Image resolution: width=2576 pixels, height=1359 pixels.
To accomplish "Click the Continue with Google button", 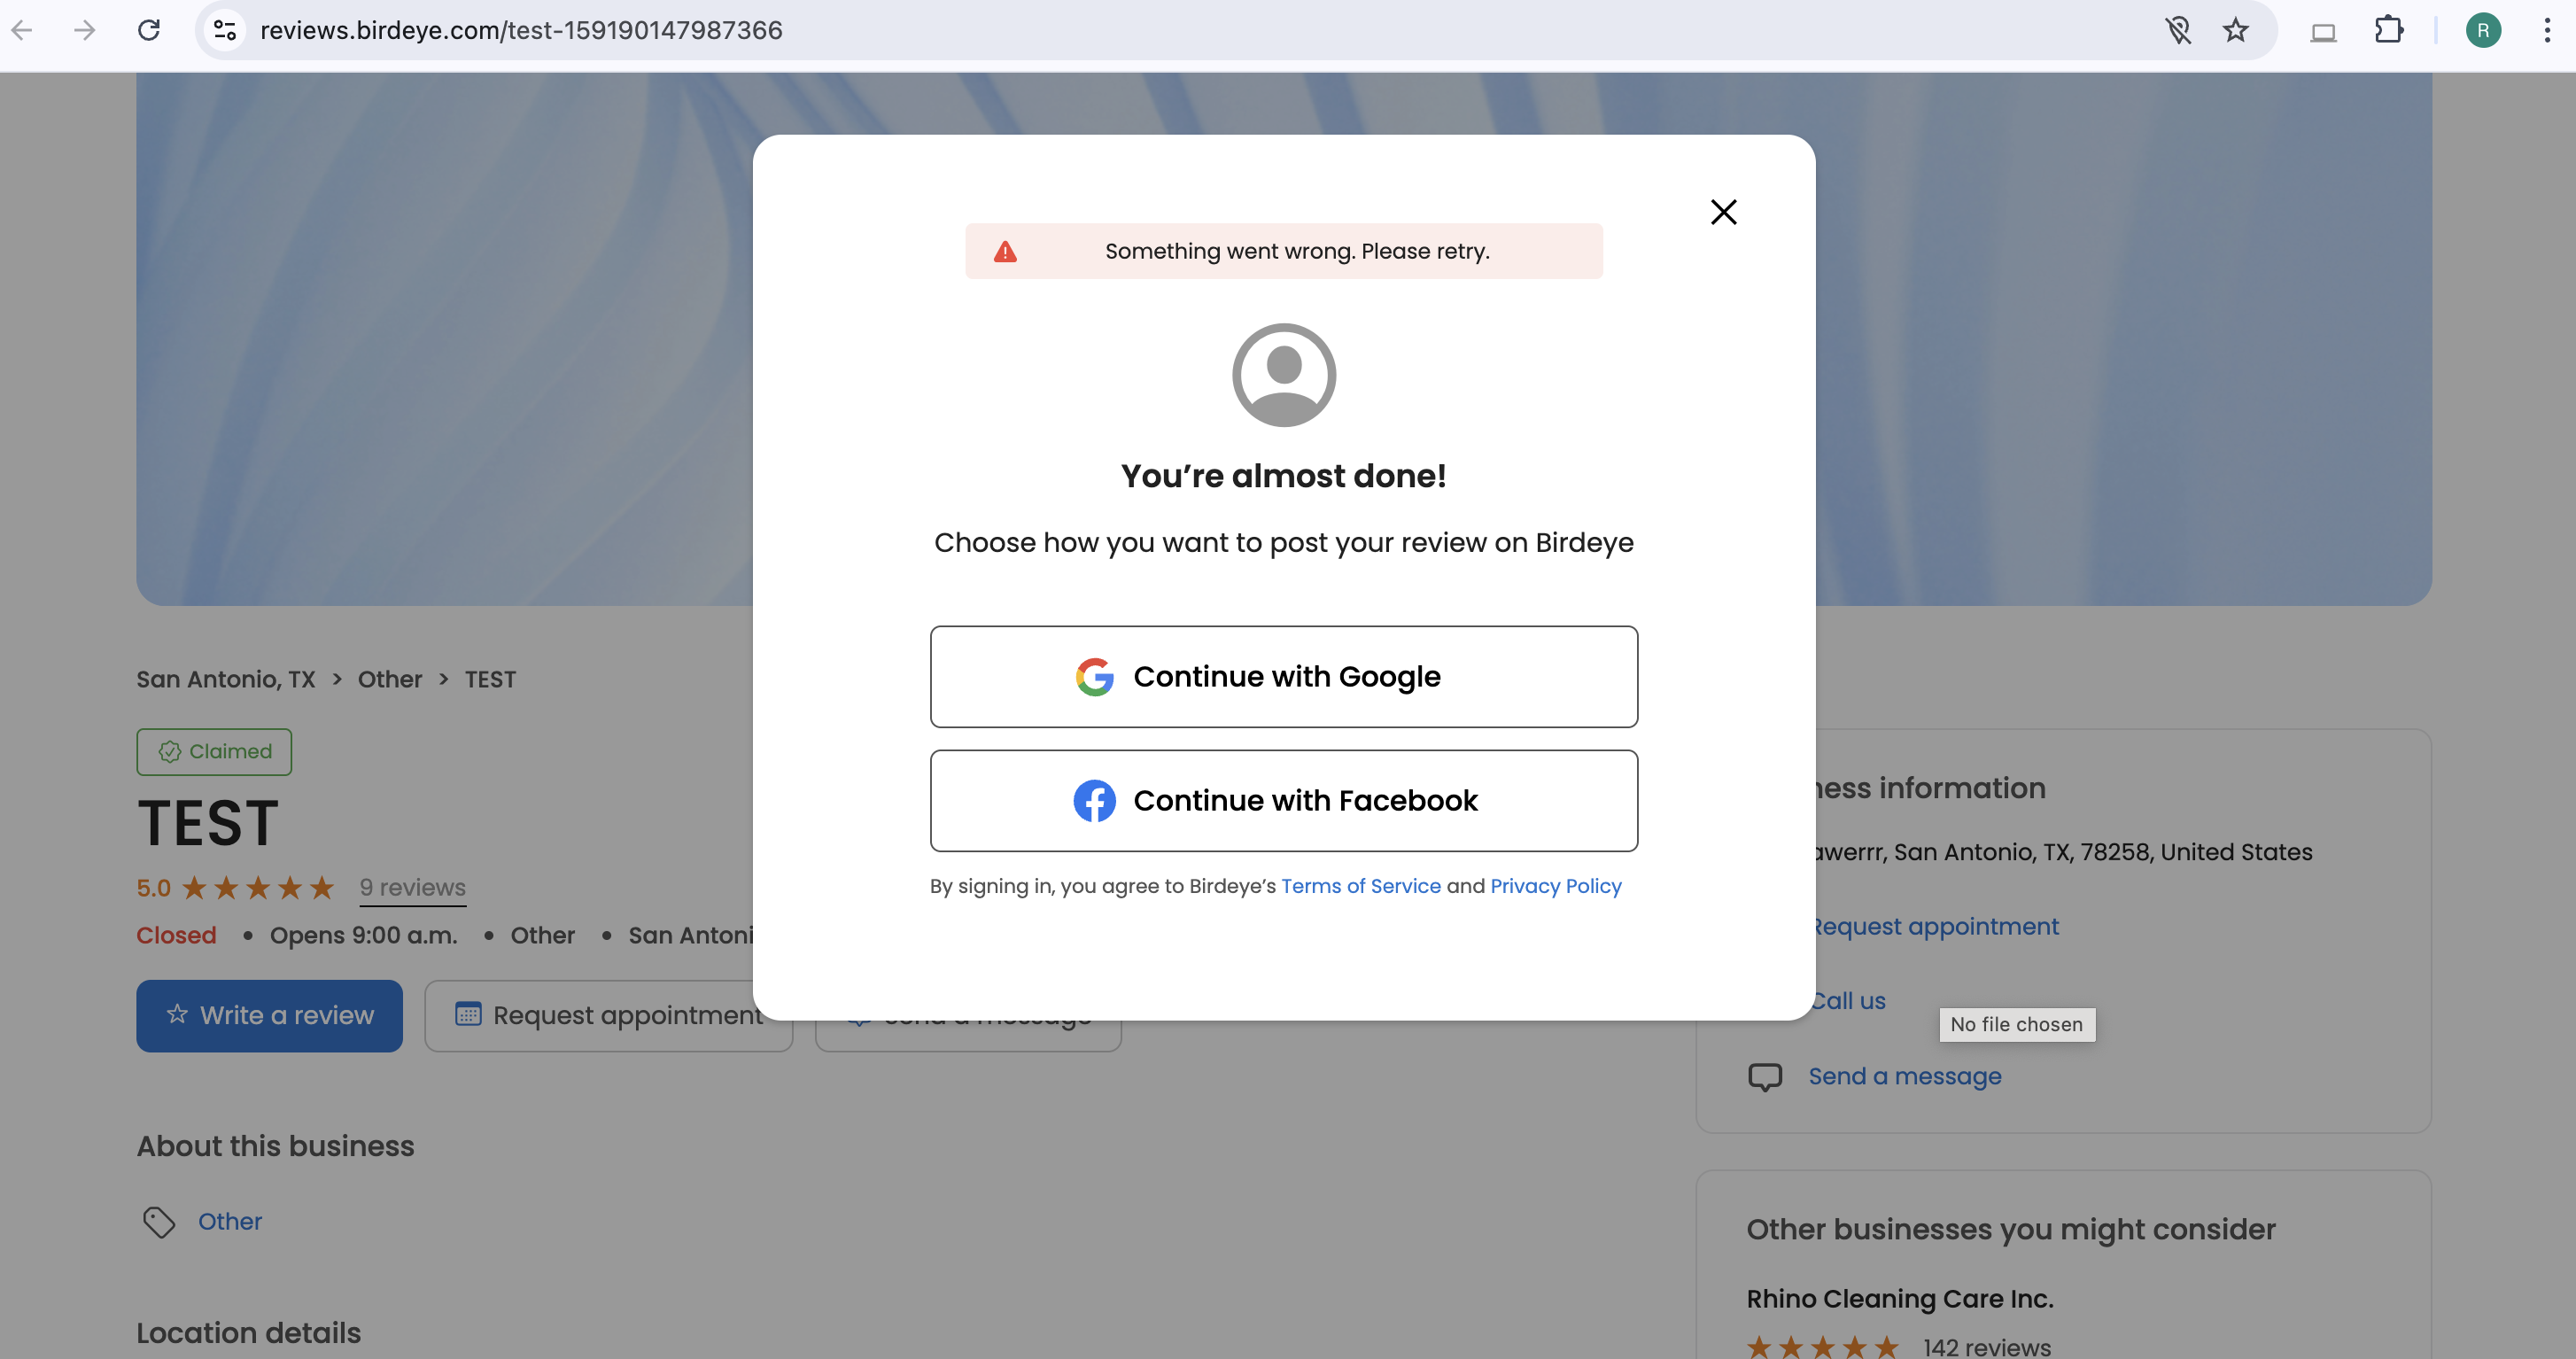I will point(1283,677).
